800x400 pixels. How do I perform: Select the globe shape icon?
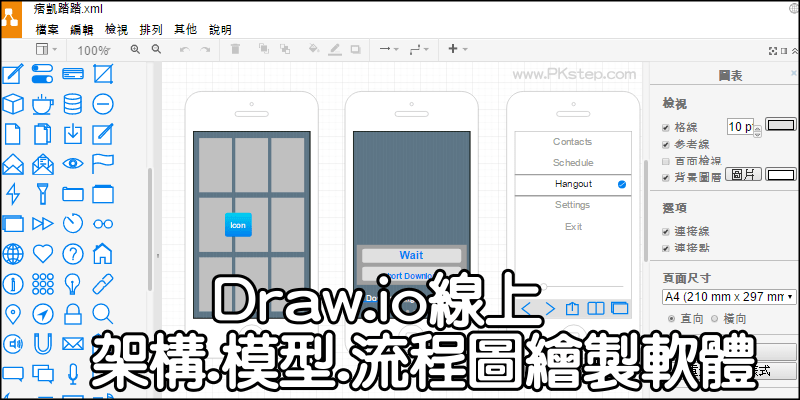coord(13,254)
